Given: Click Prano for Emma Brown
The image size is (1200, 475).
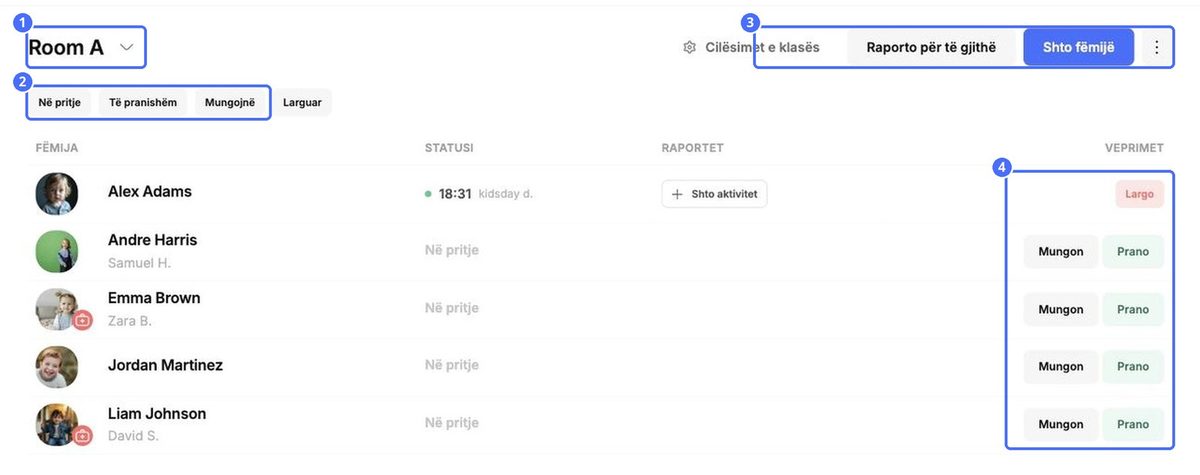Looking at the screenshot, I should click(1133, 310).
